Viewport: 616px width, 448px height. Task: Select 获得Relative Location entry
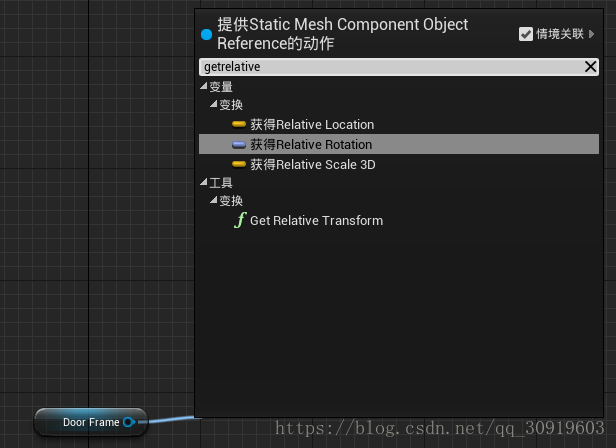pyautogui.click(x=399, y=125)
